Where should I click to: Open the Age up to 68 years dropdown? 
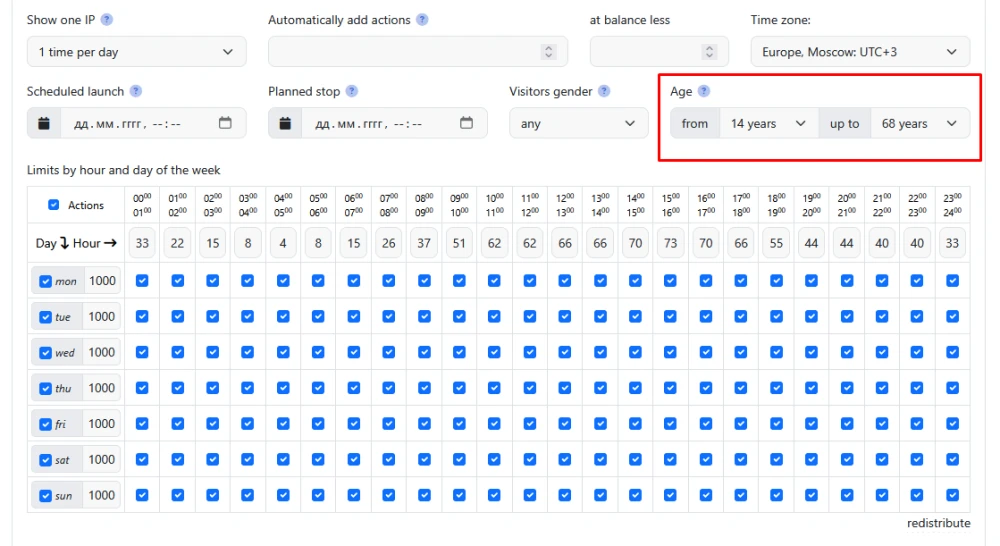[x=920, y=123]
